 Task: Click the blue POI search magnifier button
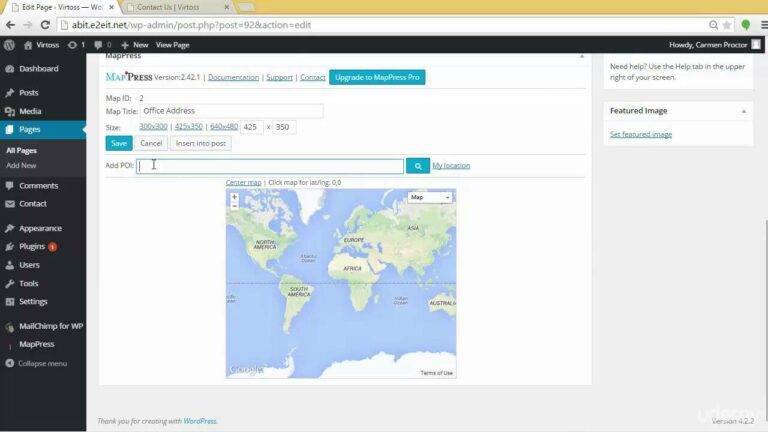[418, 166]
